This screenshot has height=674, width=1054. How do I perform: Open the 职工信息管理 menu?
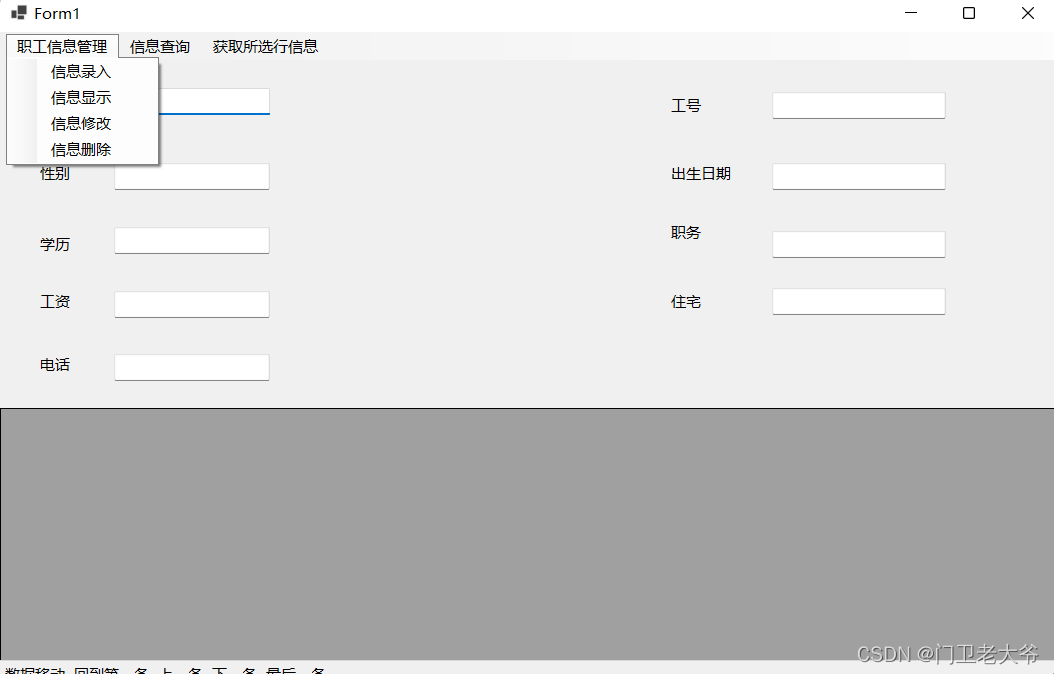tap(63, 46)
